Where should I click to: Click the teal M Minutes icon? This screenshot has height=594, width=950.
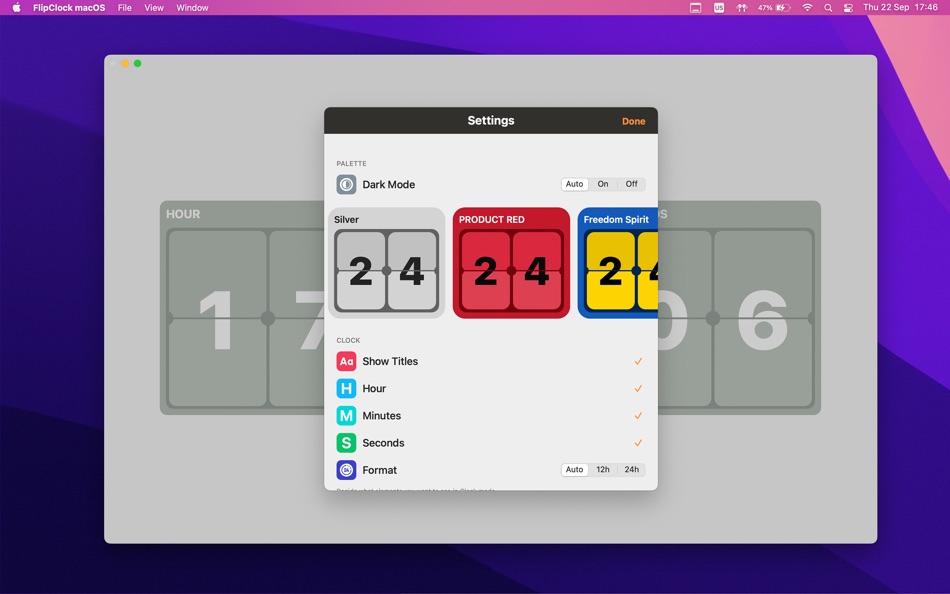pyautogui.click(x=346, y=416)
